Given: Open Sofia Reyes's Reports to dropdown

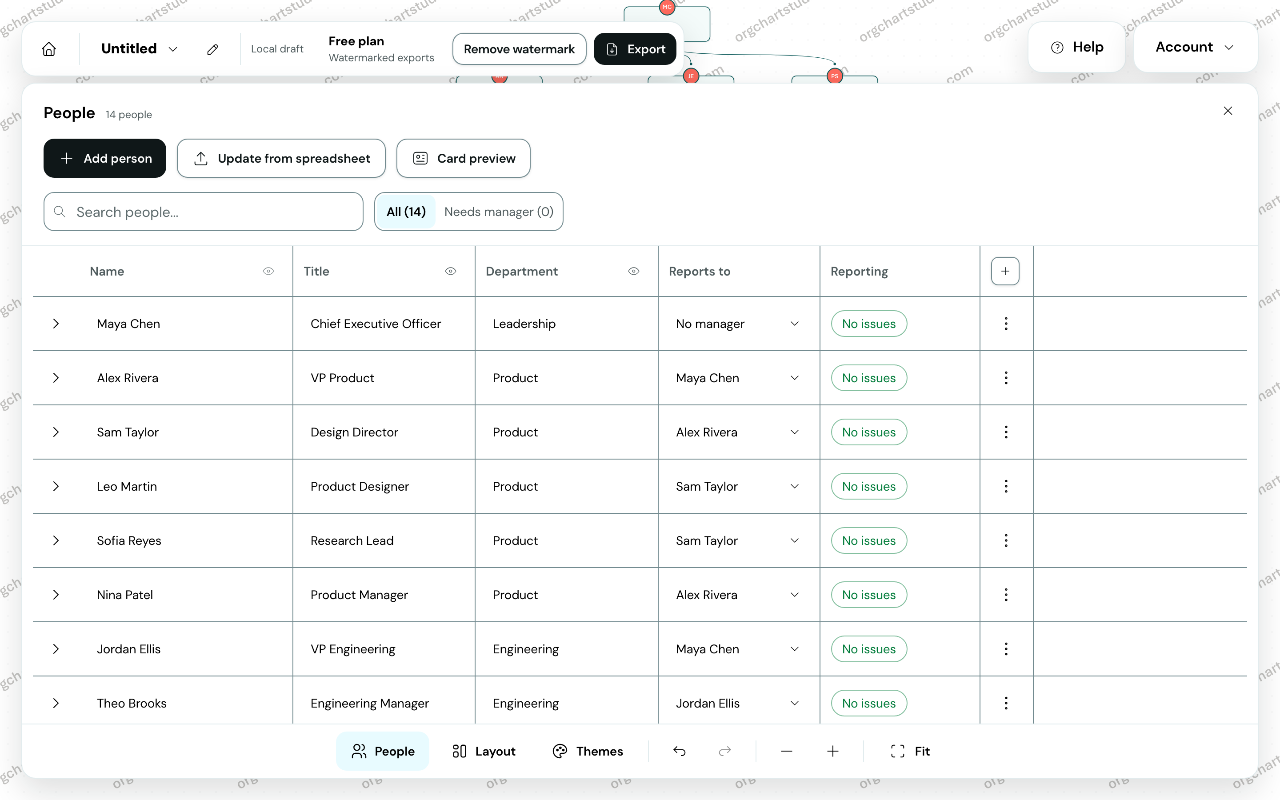Looking at the screenshot, I should coord(738,540).
